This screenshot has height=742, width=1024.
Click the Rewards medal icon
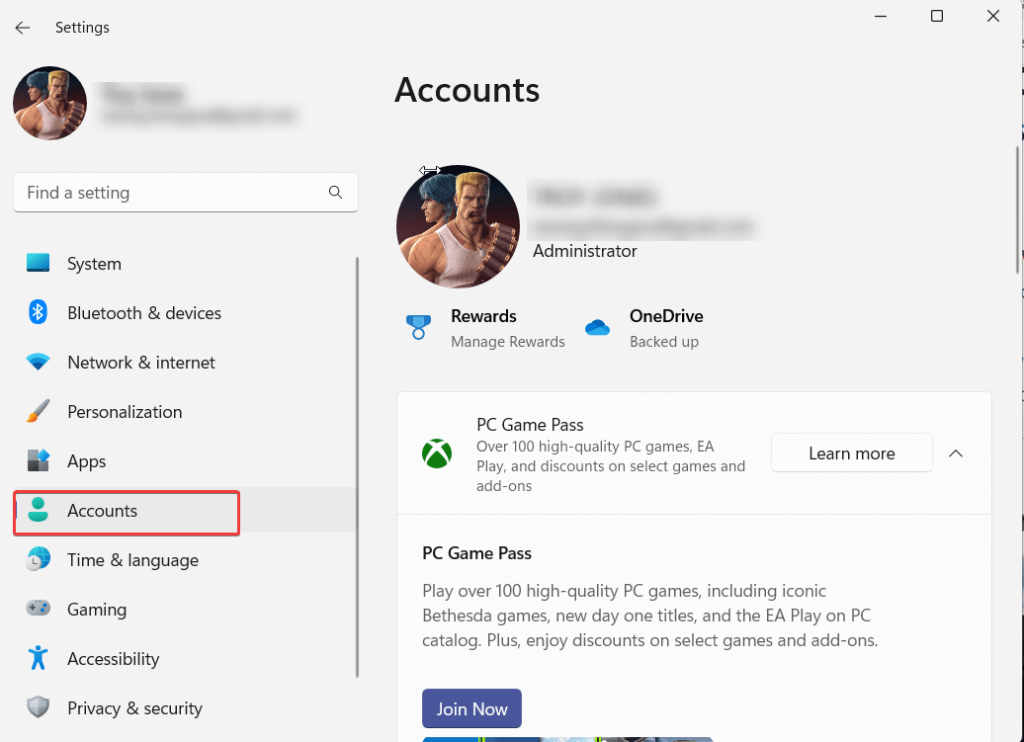point(418,327)
